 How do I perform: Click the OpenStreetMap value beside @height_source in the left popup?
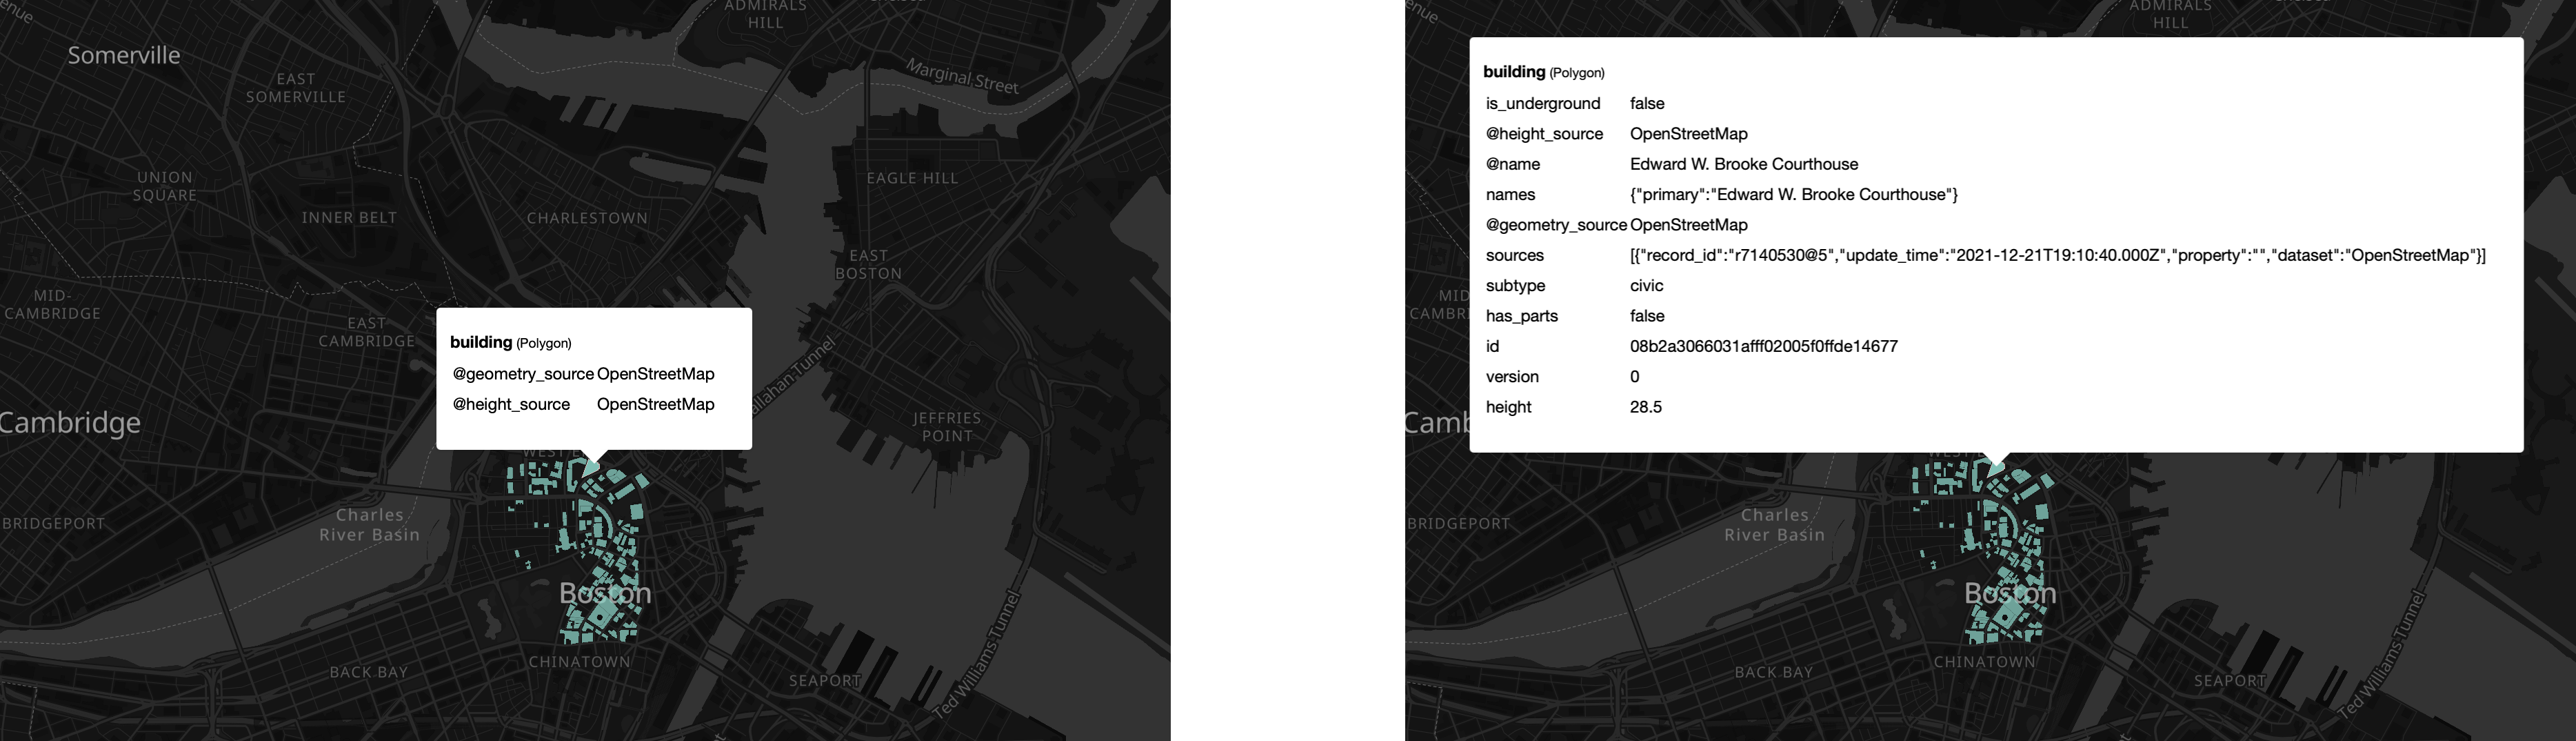coord(656,404)
